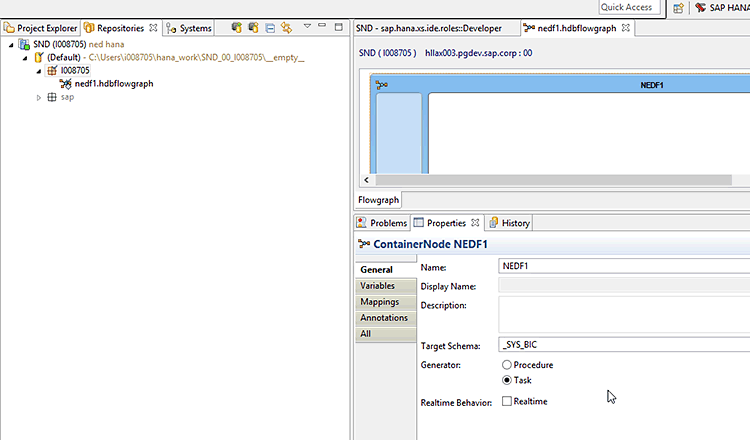Switch to the Project Explorer tab

point(41,28)
